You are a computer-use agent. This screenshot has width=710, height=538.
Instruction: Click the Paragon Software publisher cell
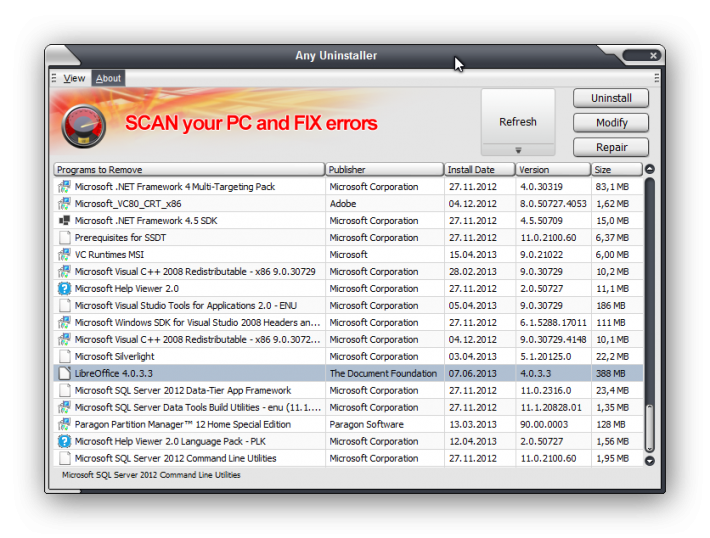coord(366,424)
